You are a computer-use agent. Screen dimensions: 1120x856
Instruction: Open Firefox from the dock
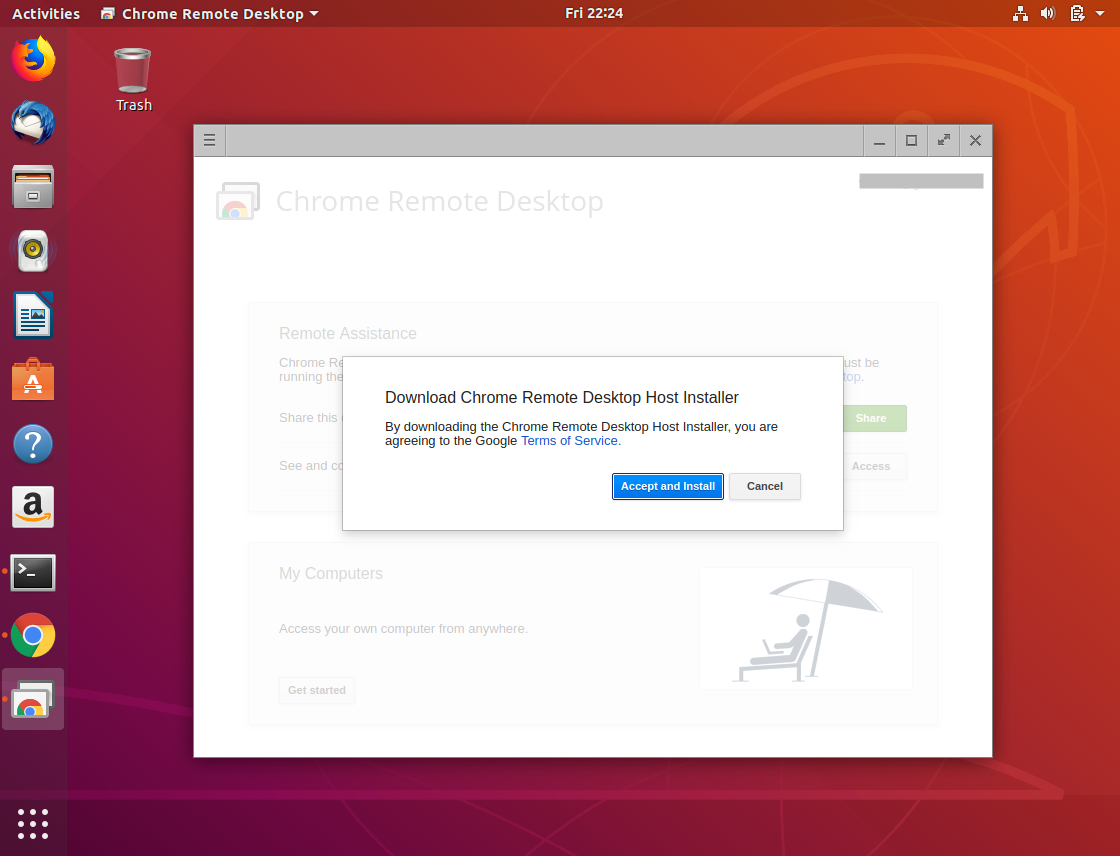(32, 59)
